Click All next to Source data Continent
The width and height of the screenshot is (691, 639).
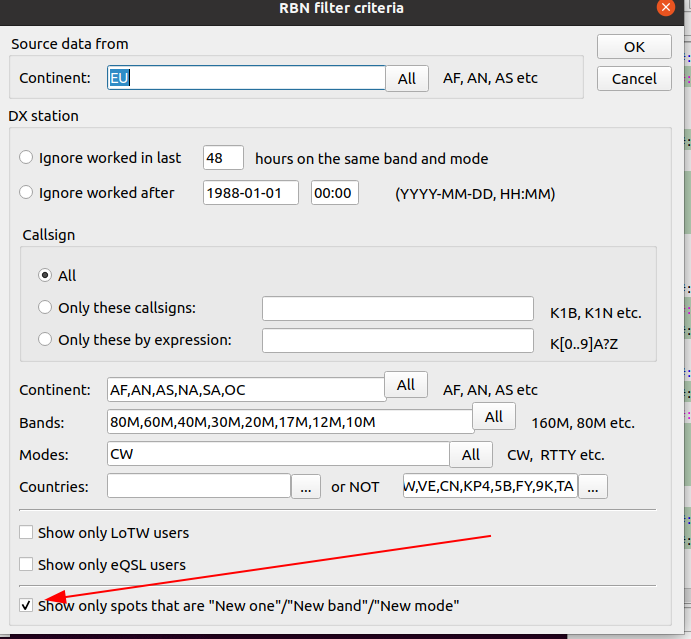[407, 79]
